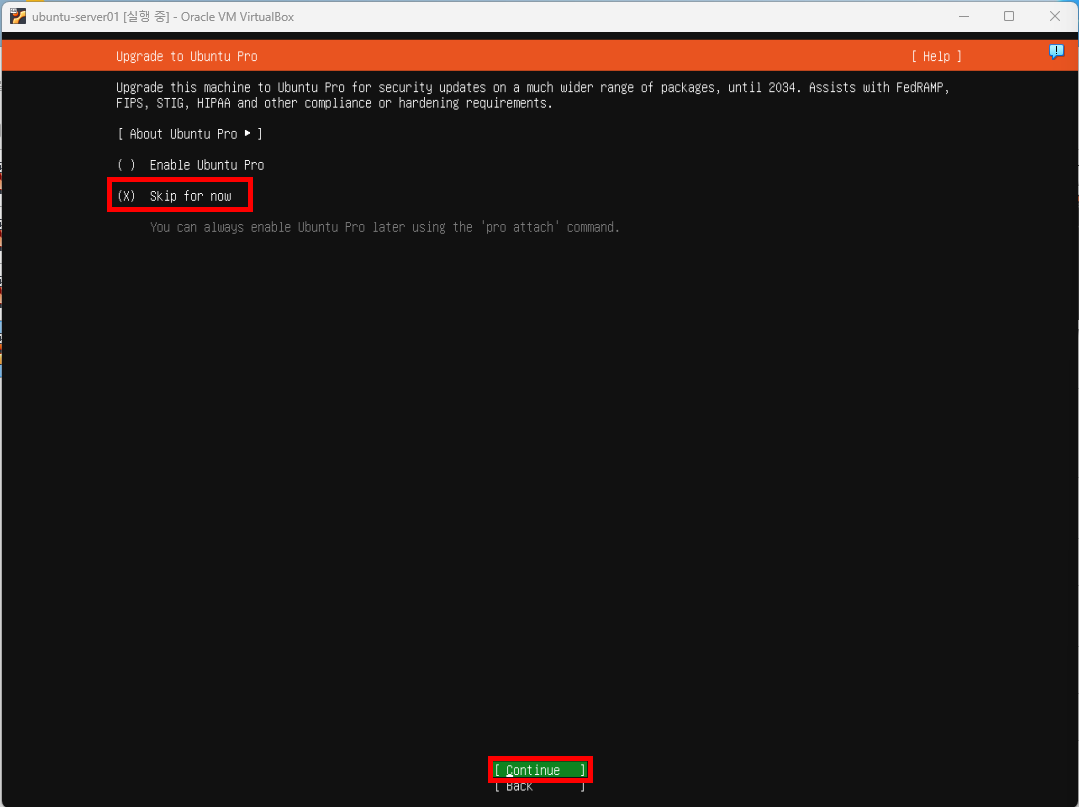Expand the About Ubuntu Pro section
1079x807 pixels.
click(x=190, y=134)
